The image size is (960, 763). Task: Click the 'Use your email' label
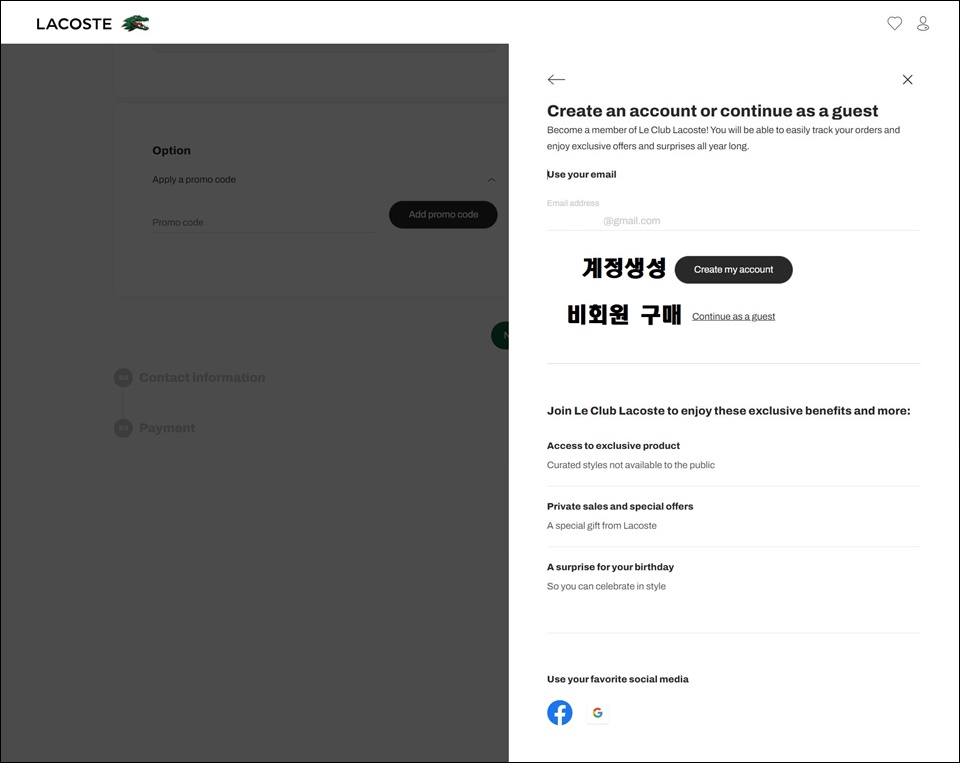coord(582,175)
